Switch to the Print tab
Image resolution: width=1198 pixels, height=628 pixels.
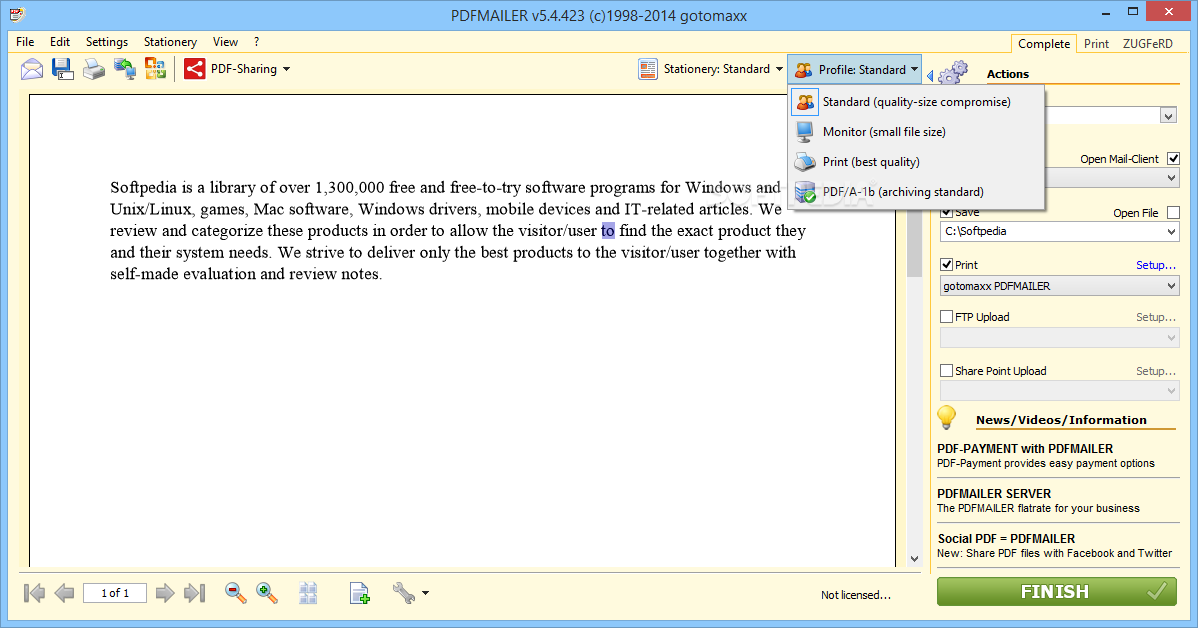click(x=1096, y=44)
